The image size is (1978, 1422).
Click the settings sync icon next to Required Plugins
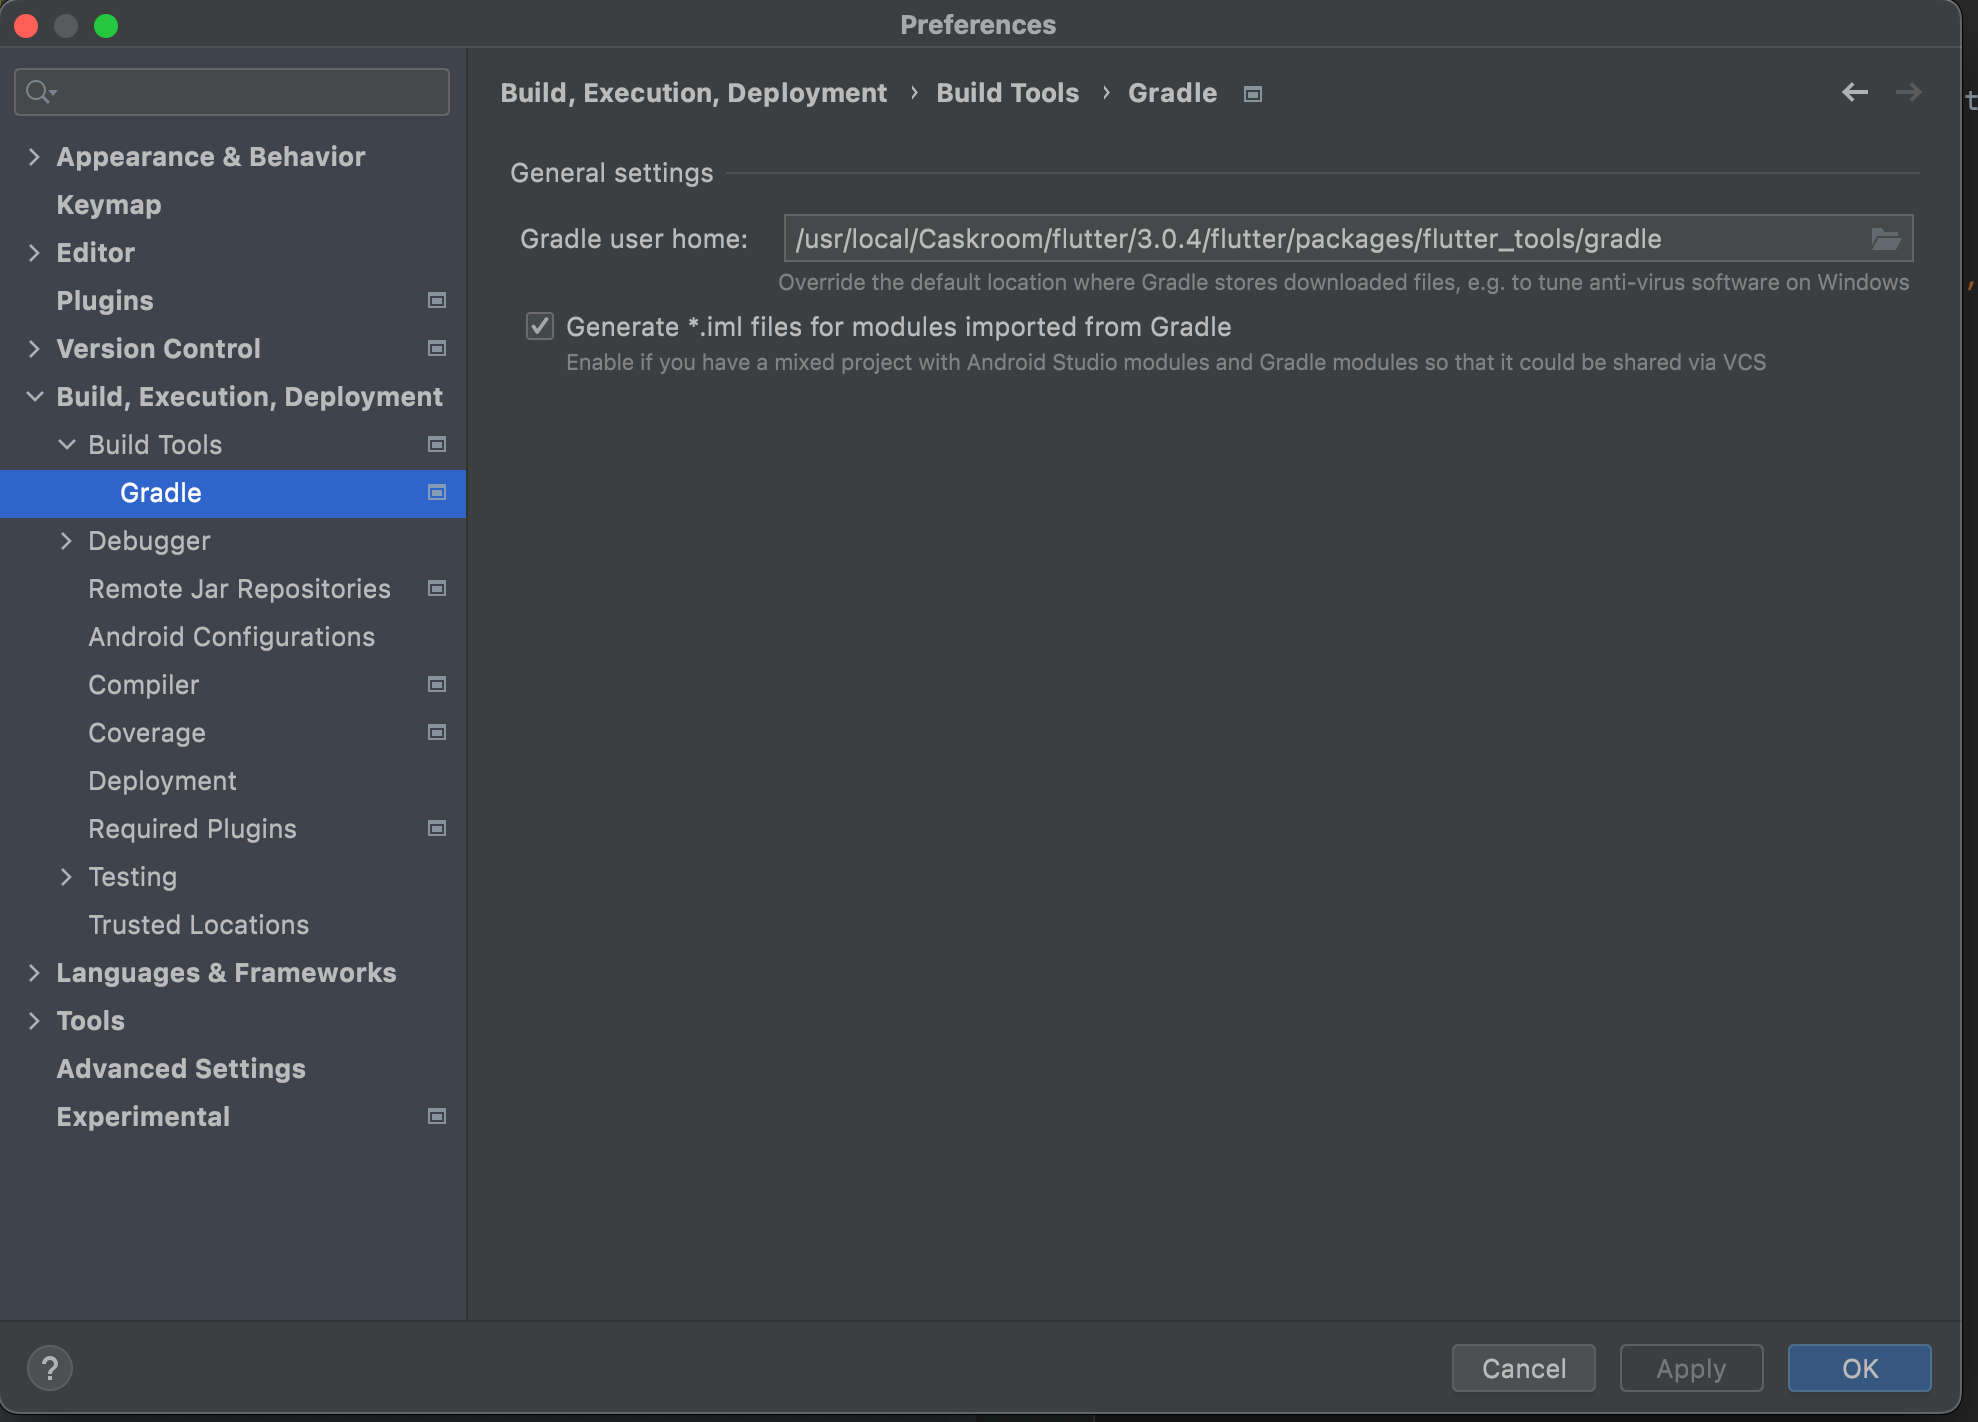tap(438, 828)
